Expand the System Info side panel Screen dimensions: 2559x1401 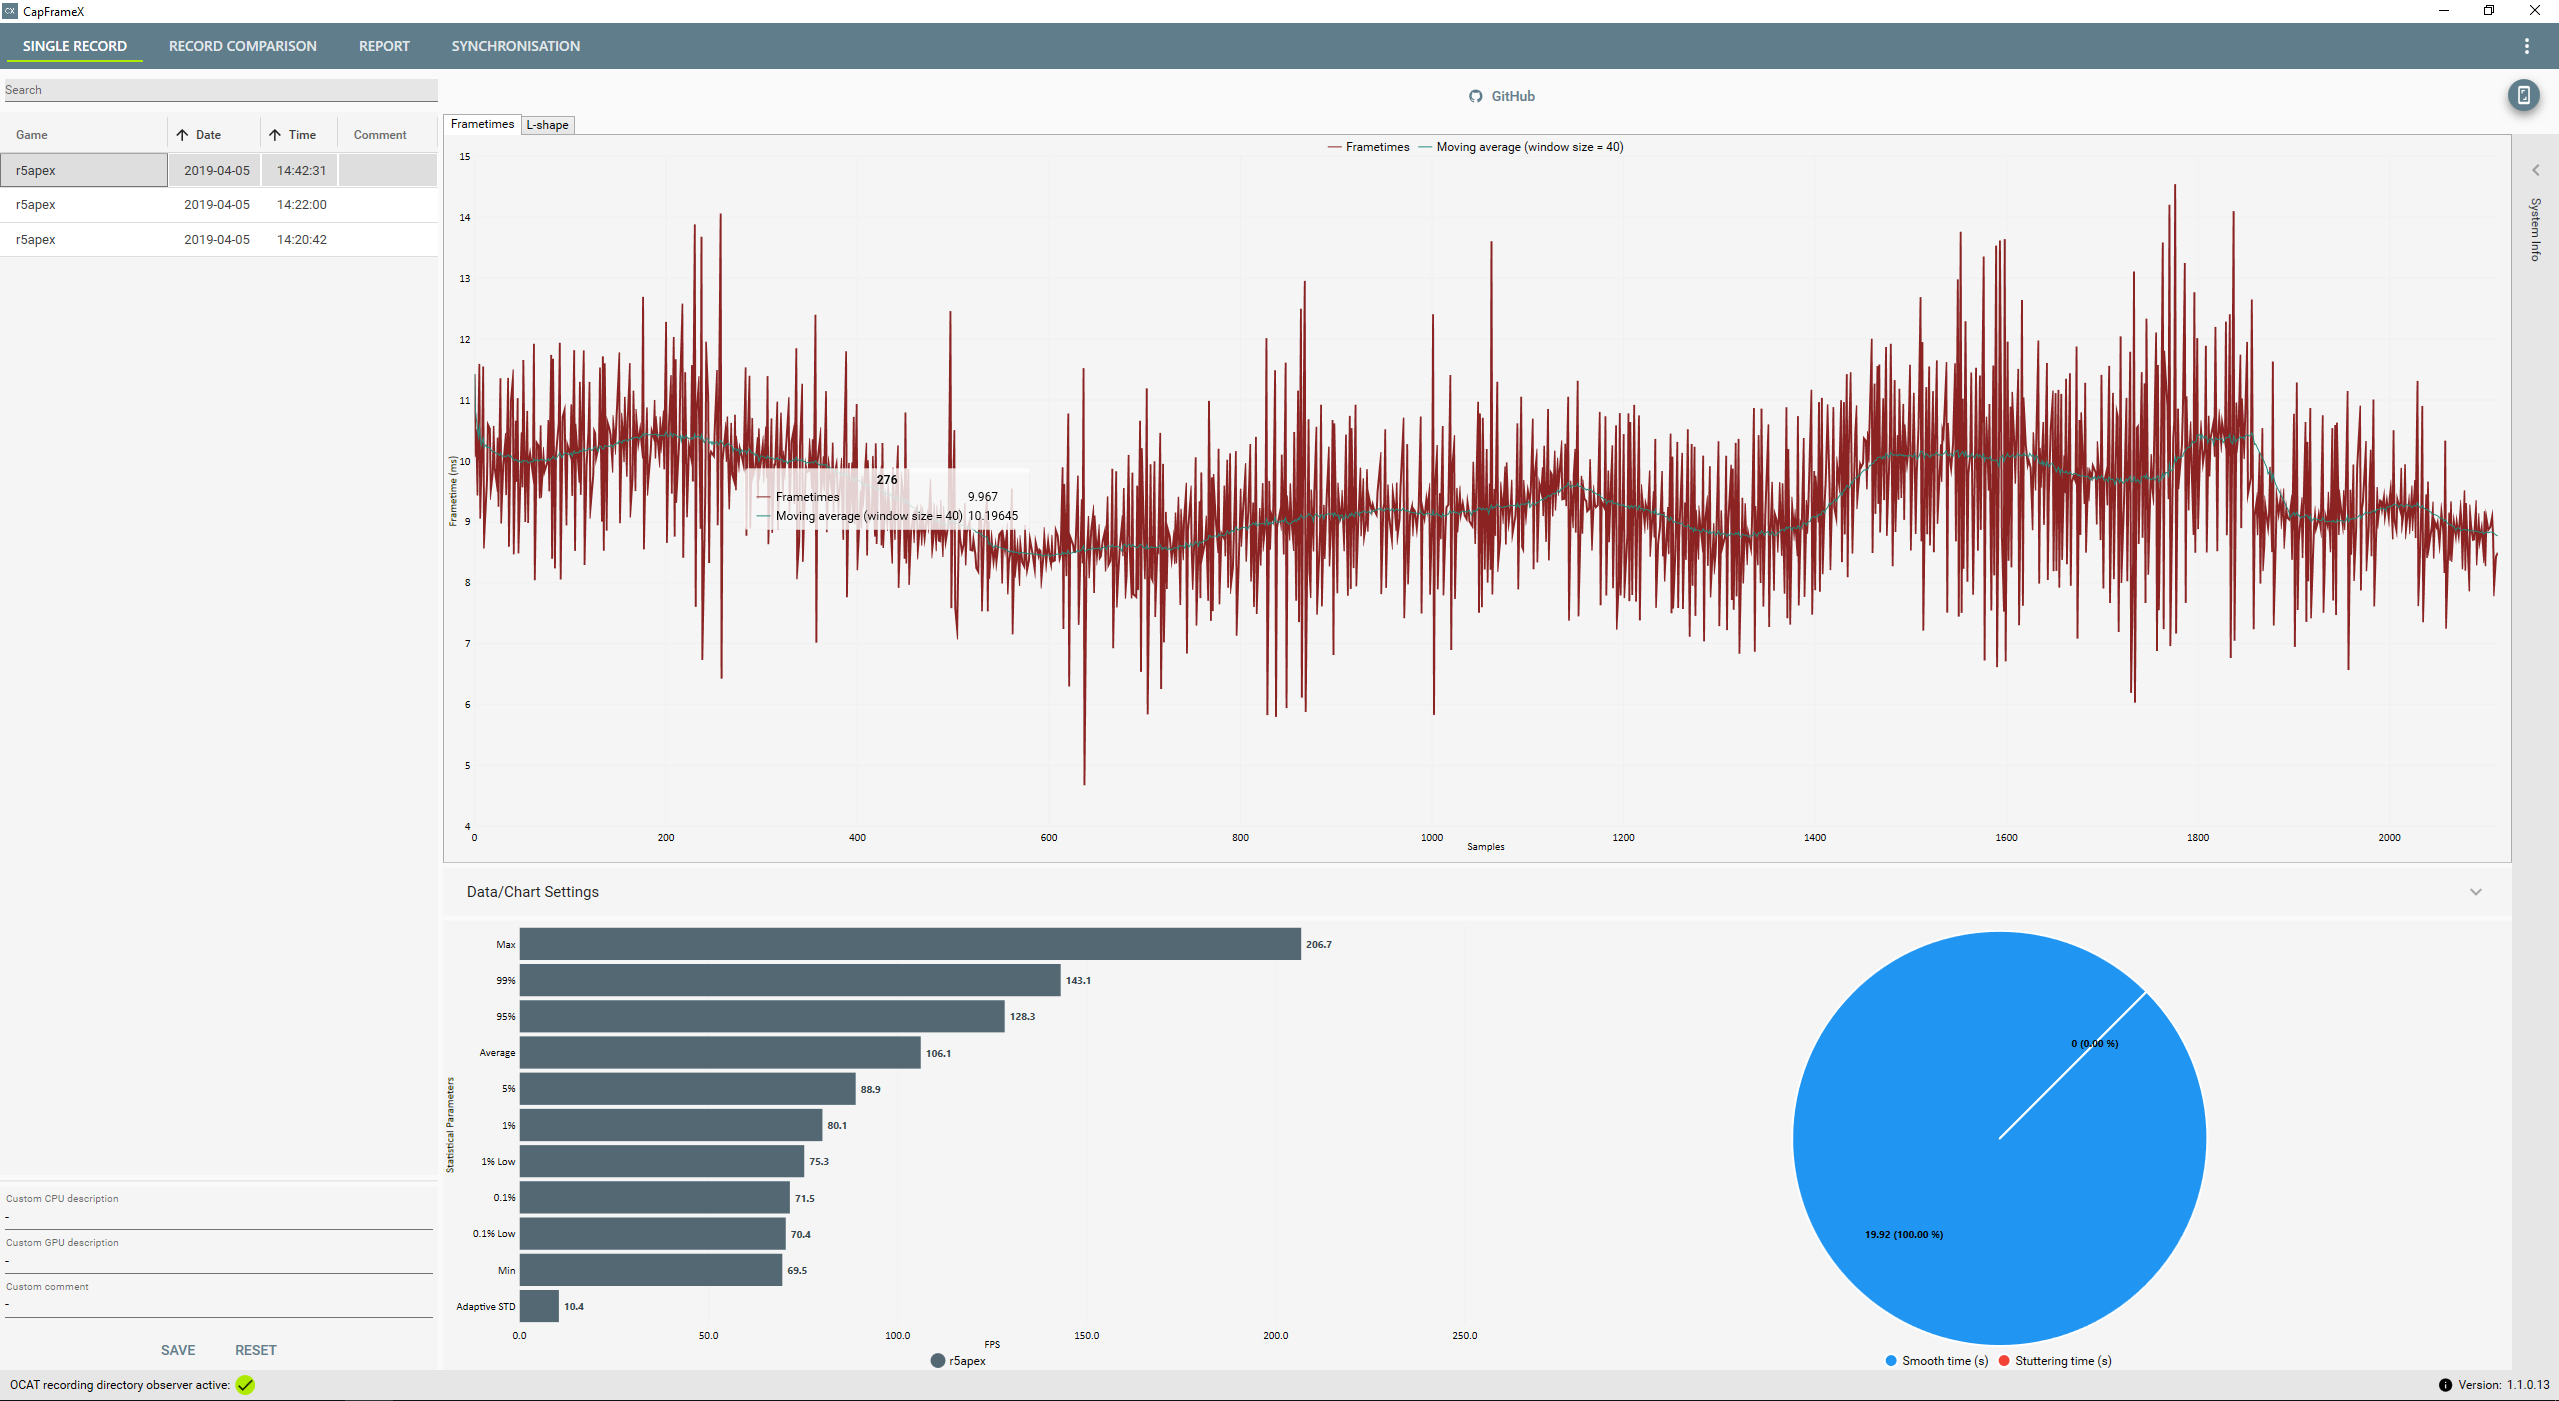pos(2535,170)
